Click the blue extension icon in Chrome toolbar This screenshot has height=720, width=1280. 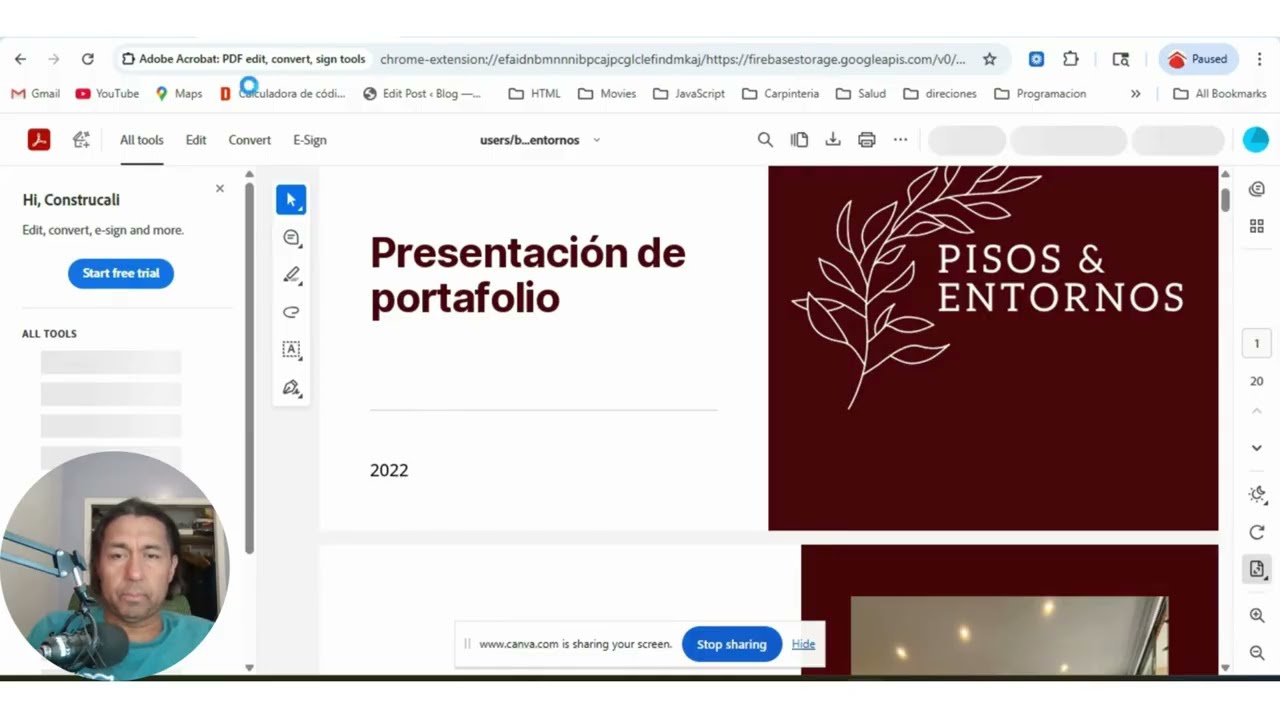coord(1036,59)
